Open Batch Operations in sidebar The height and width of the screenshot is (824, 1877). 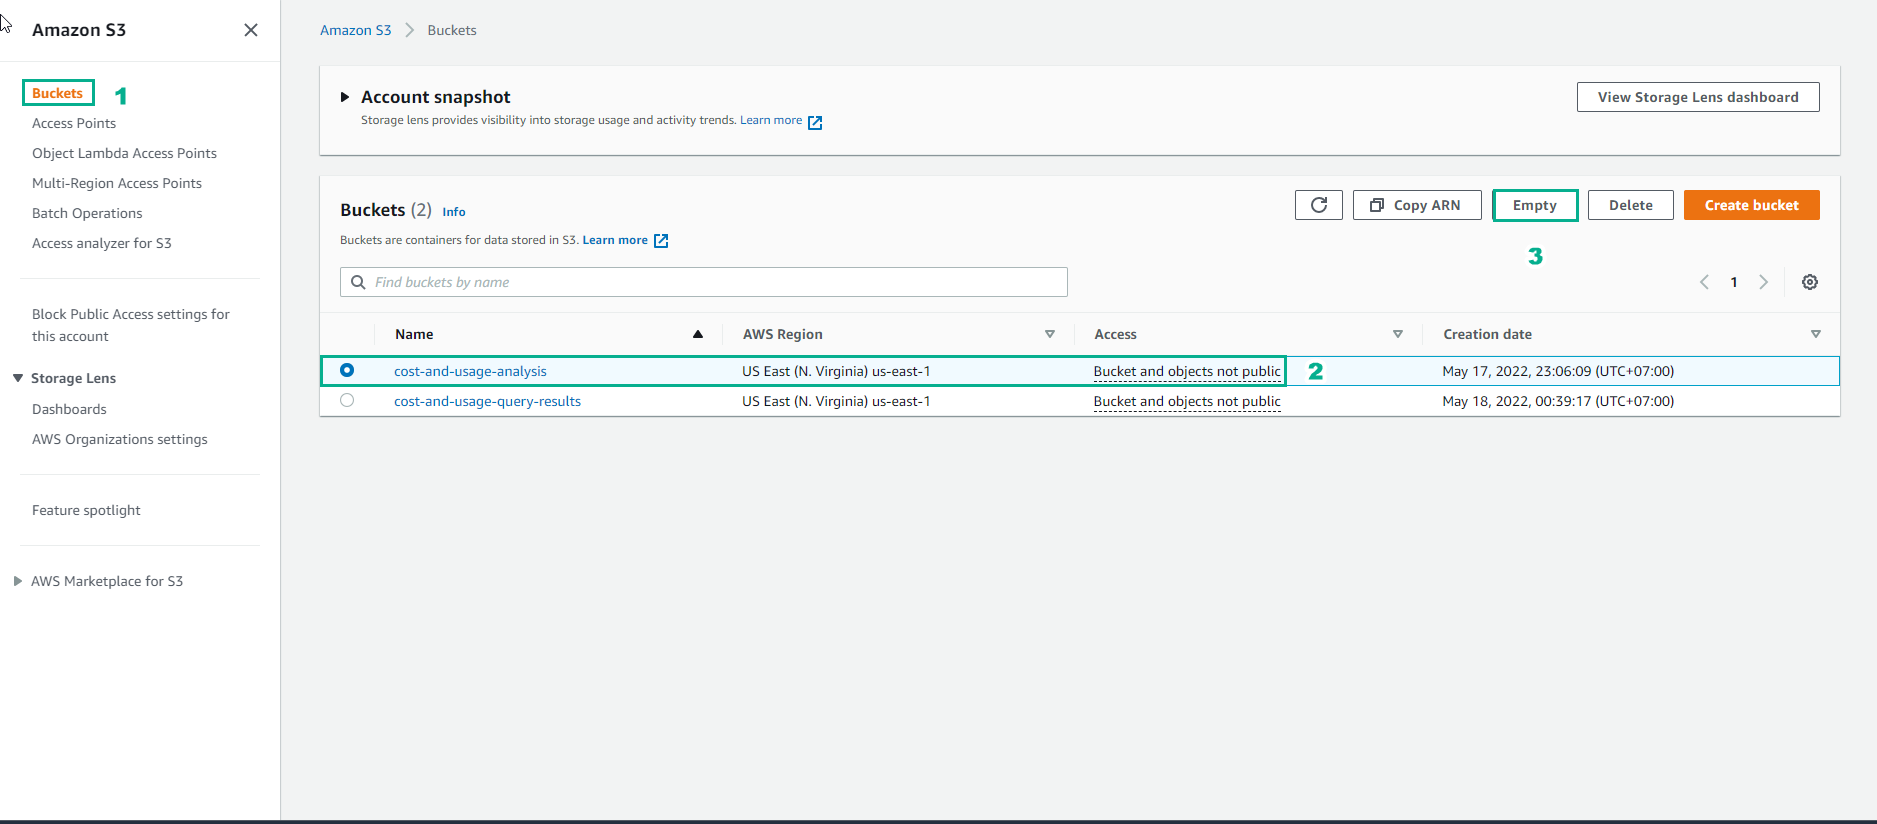pos(87,213)
